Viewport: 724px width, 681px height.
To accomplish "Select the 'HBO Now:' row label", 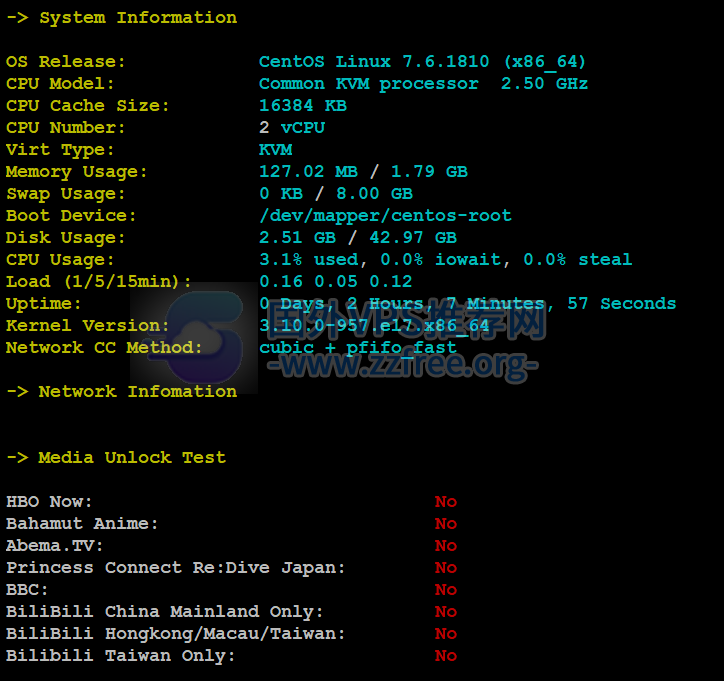I will coord(49,502).
